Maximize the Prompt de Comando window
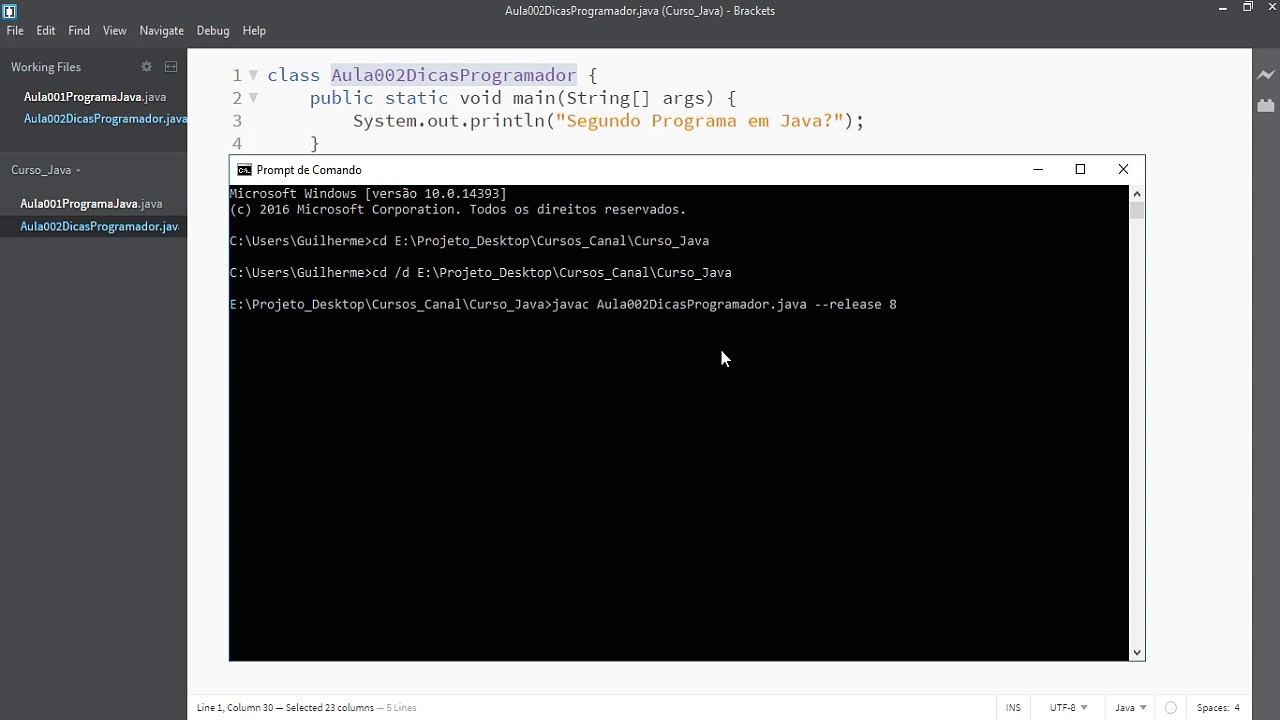The image size is (1280, 720). point(1080,170)
